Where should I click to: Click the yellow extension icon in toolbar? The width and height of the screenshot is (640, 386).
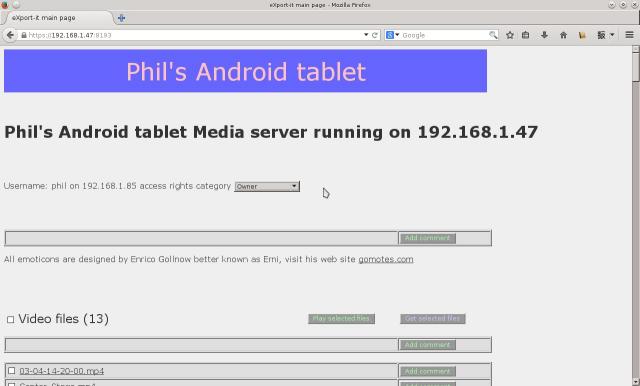click(x=582, y=35)
